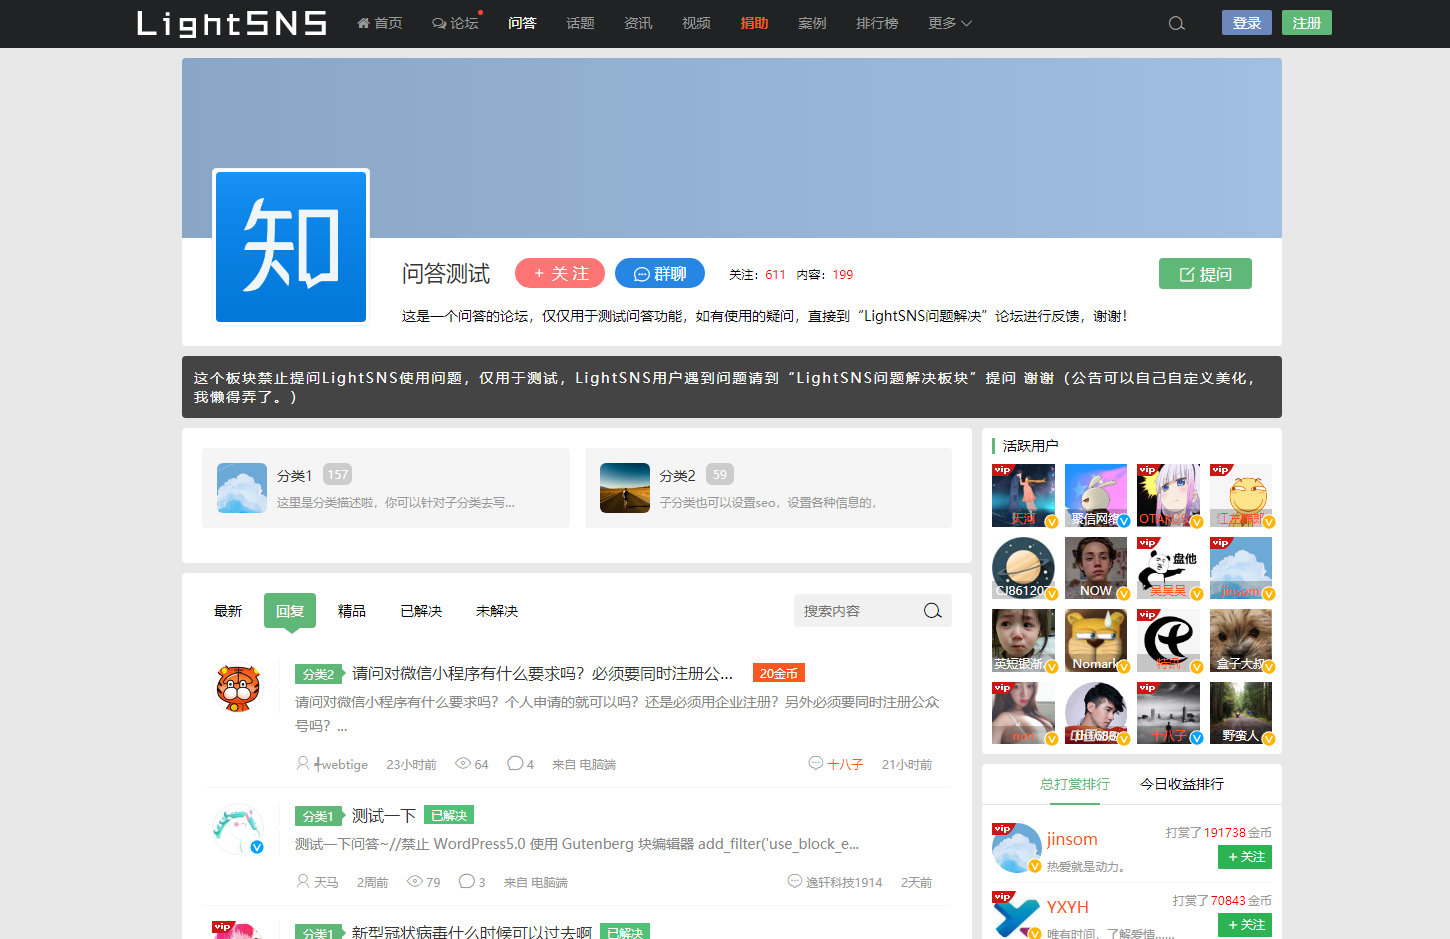Open YXYH profile in reward ranking
Viewport: 1450px width, 939px height.
click(x=1068, y=907)
